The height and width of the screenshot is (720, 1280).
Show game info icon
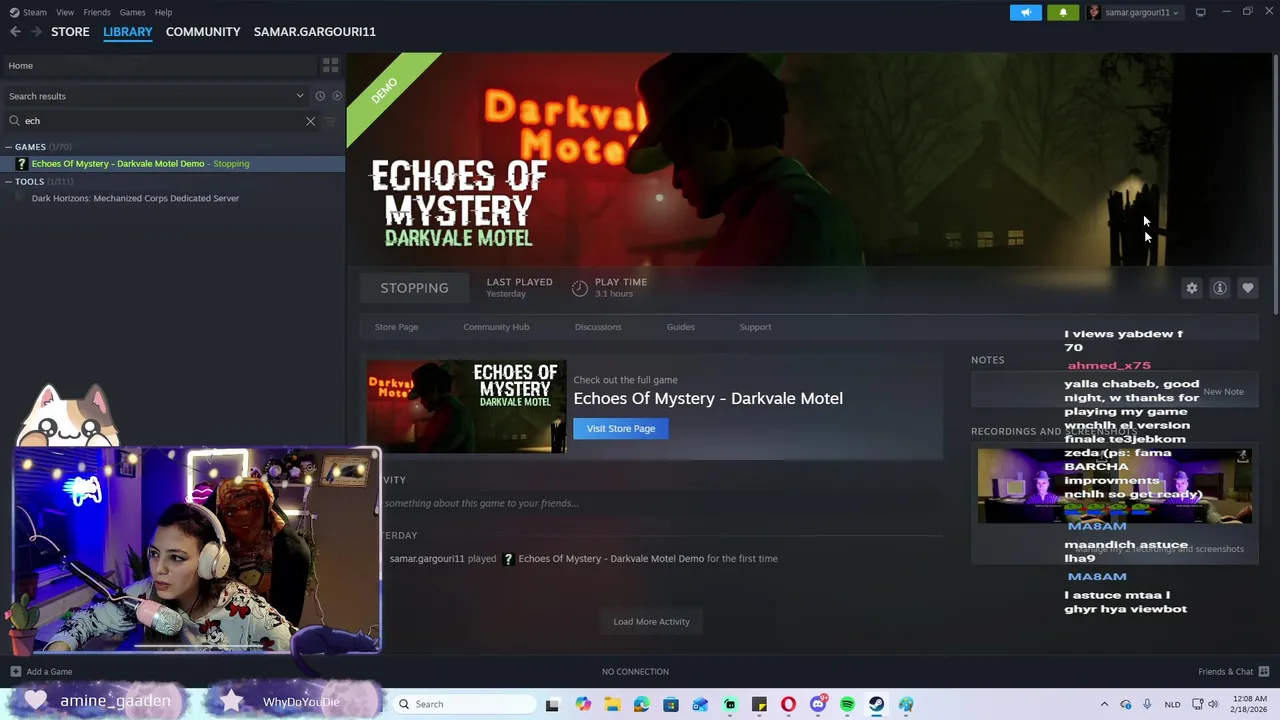point(1219,288)
